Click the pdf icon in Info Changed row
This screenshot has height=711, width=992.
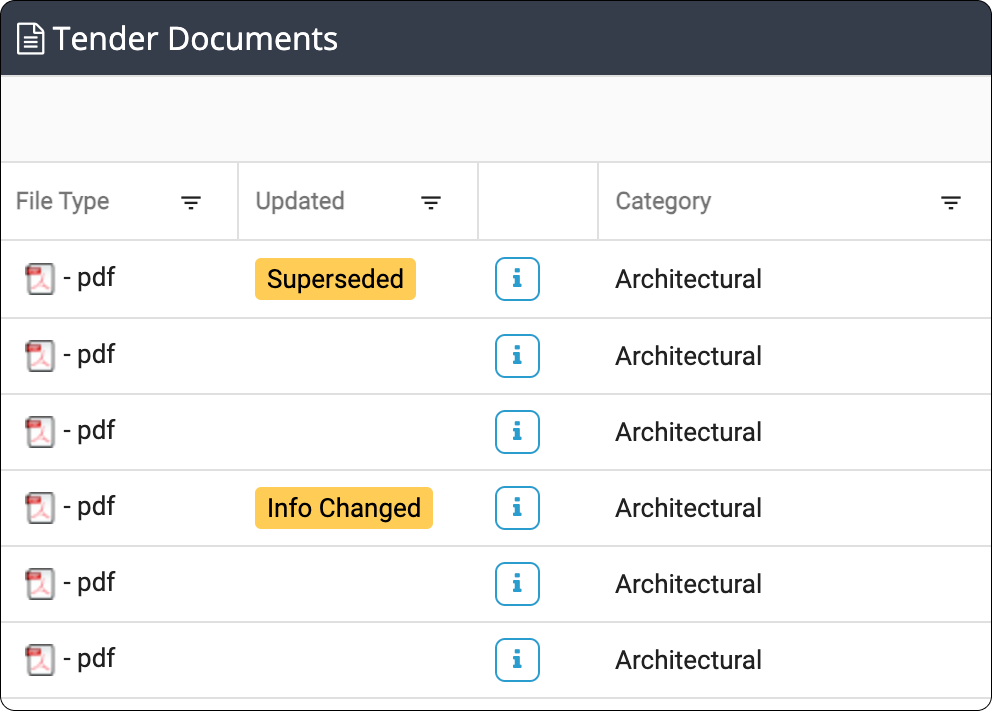point(40,508)
